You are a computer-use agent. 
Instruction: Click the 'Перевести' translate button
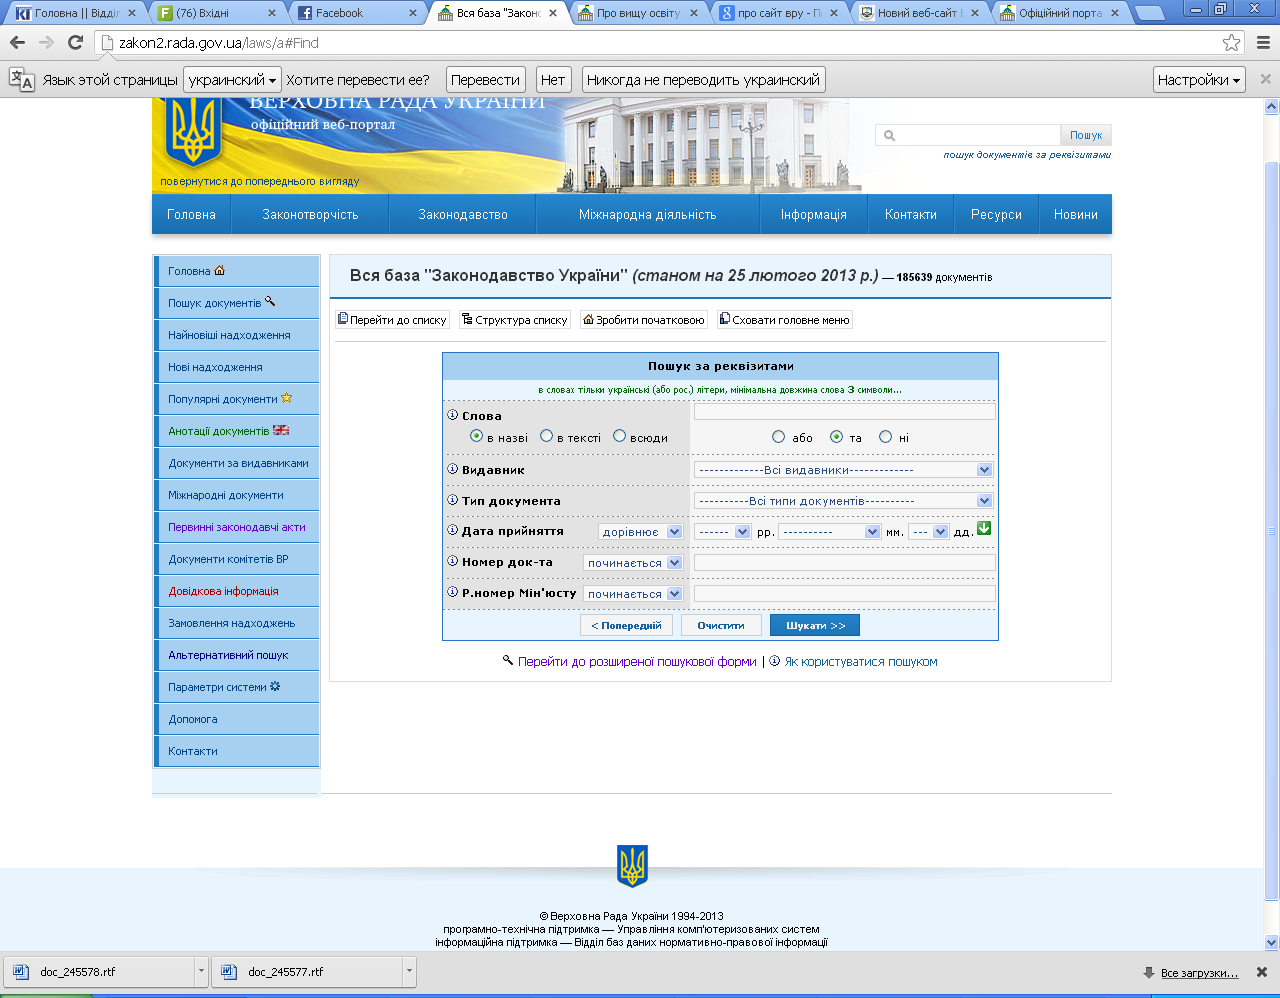click(485, 80)
